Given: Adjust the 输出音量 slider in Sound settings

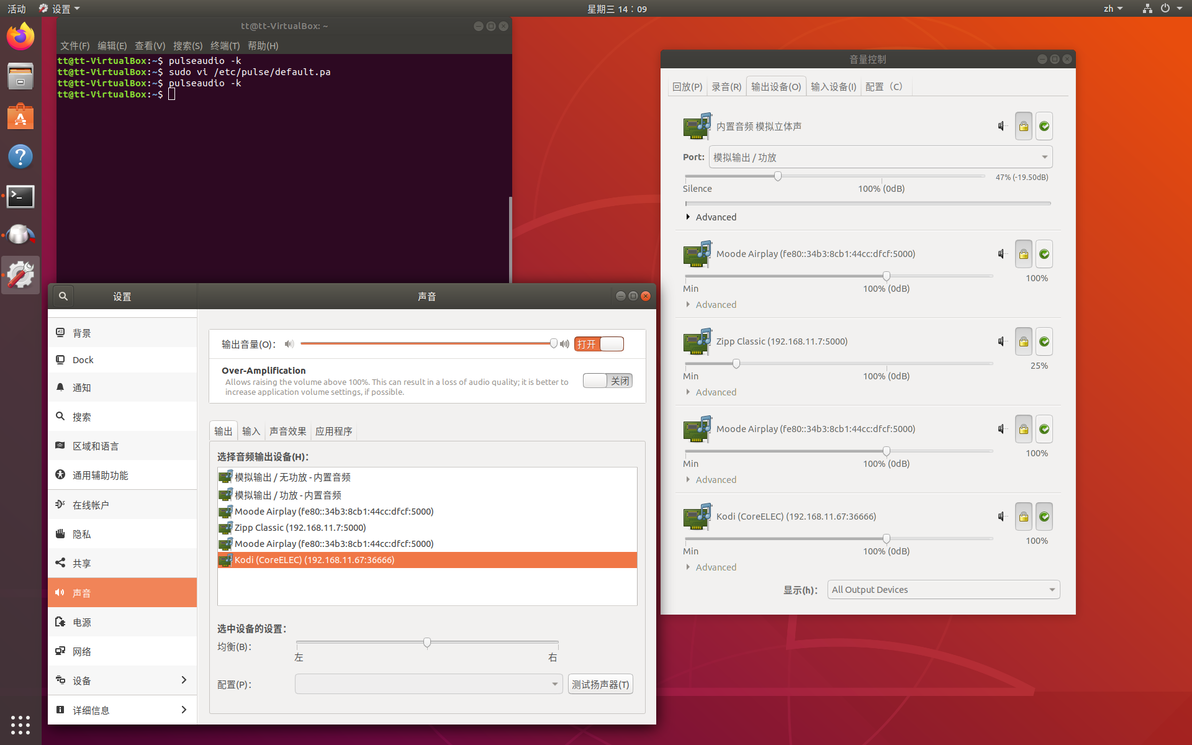Looking at the screenshot, I should 427,344.
